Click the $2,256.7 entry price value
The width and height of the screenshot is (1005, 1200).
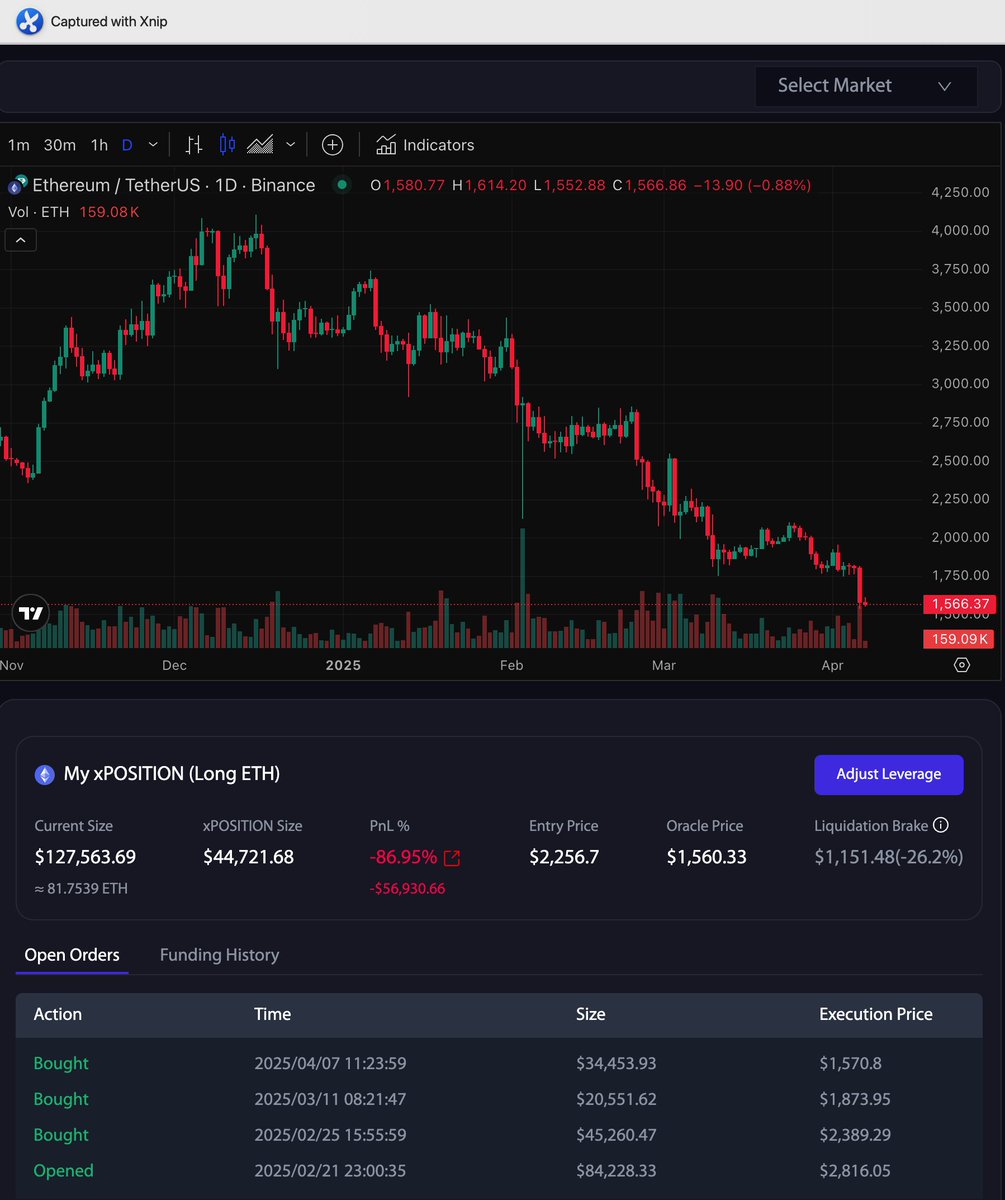[x=564, y=857]
